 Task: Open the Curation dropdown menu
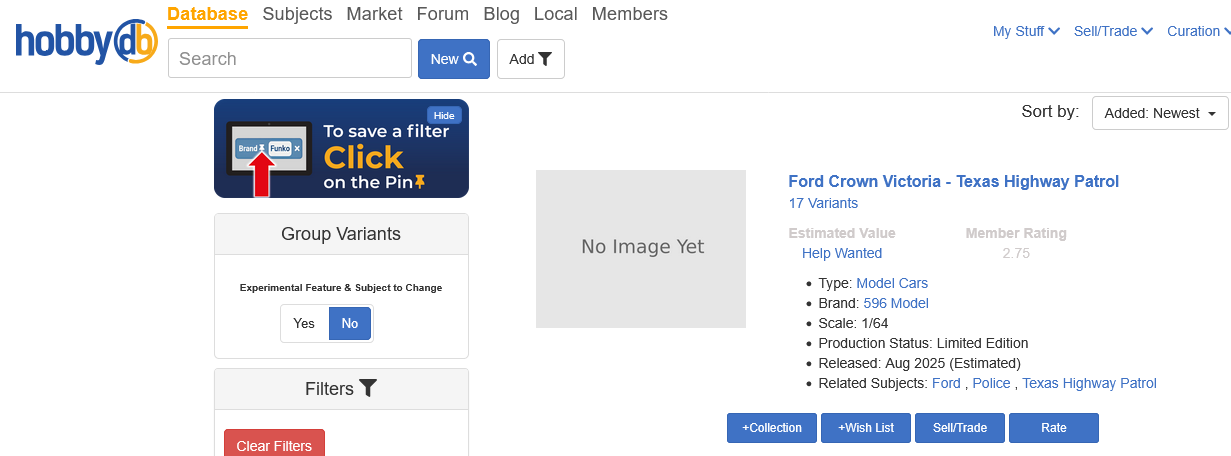1197,31
